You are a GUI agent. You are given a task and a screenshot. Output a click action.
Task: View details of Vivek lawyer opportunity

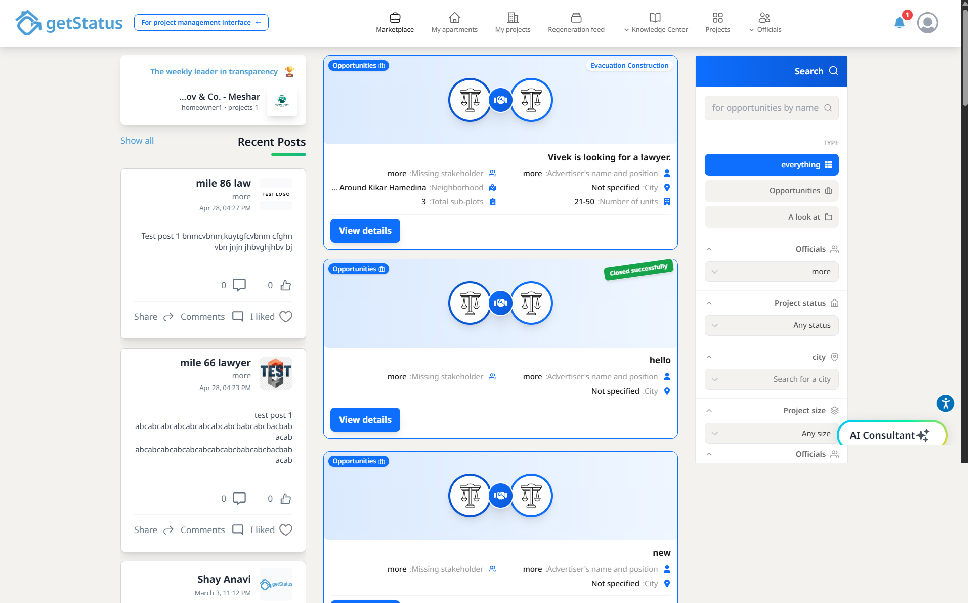365,231
